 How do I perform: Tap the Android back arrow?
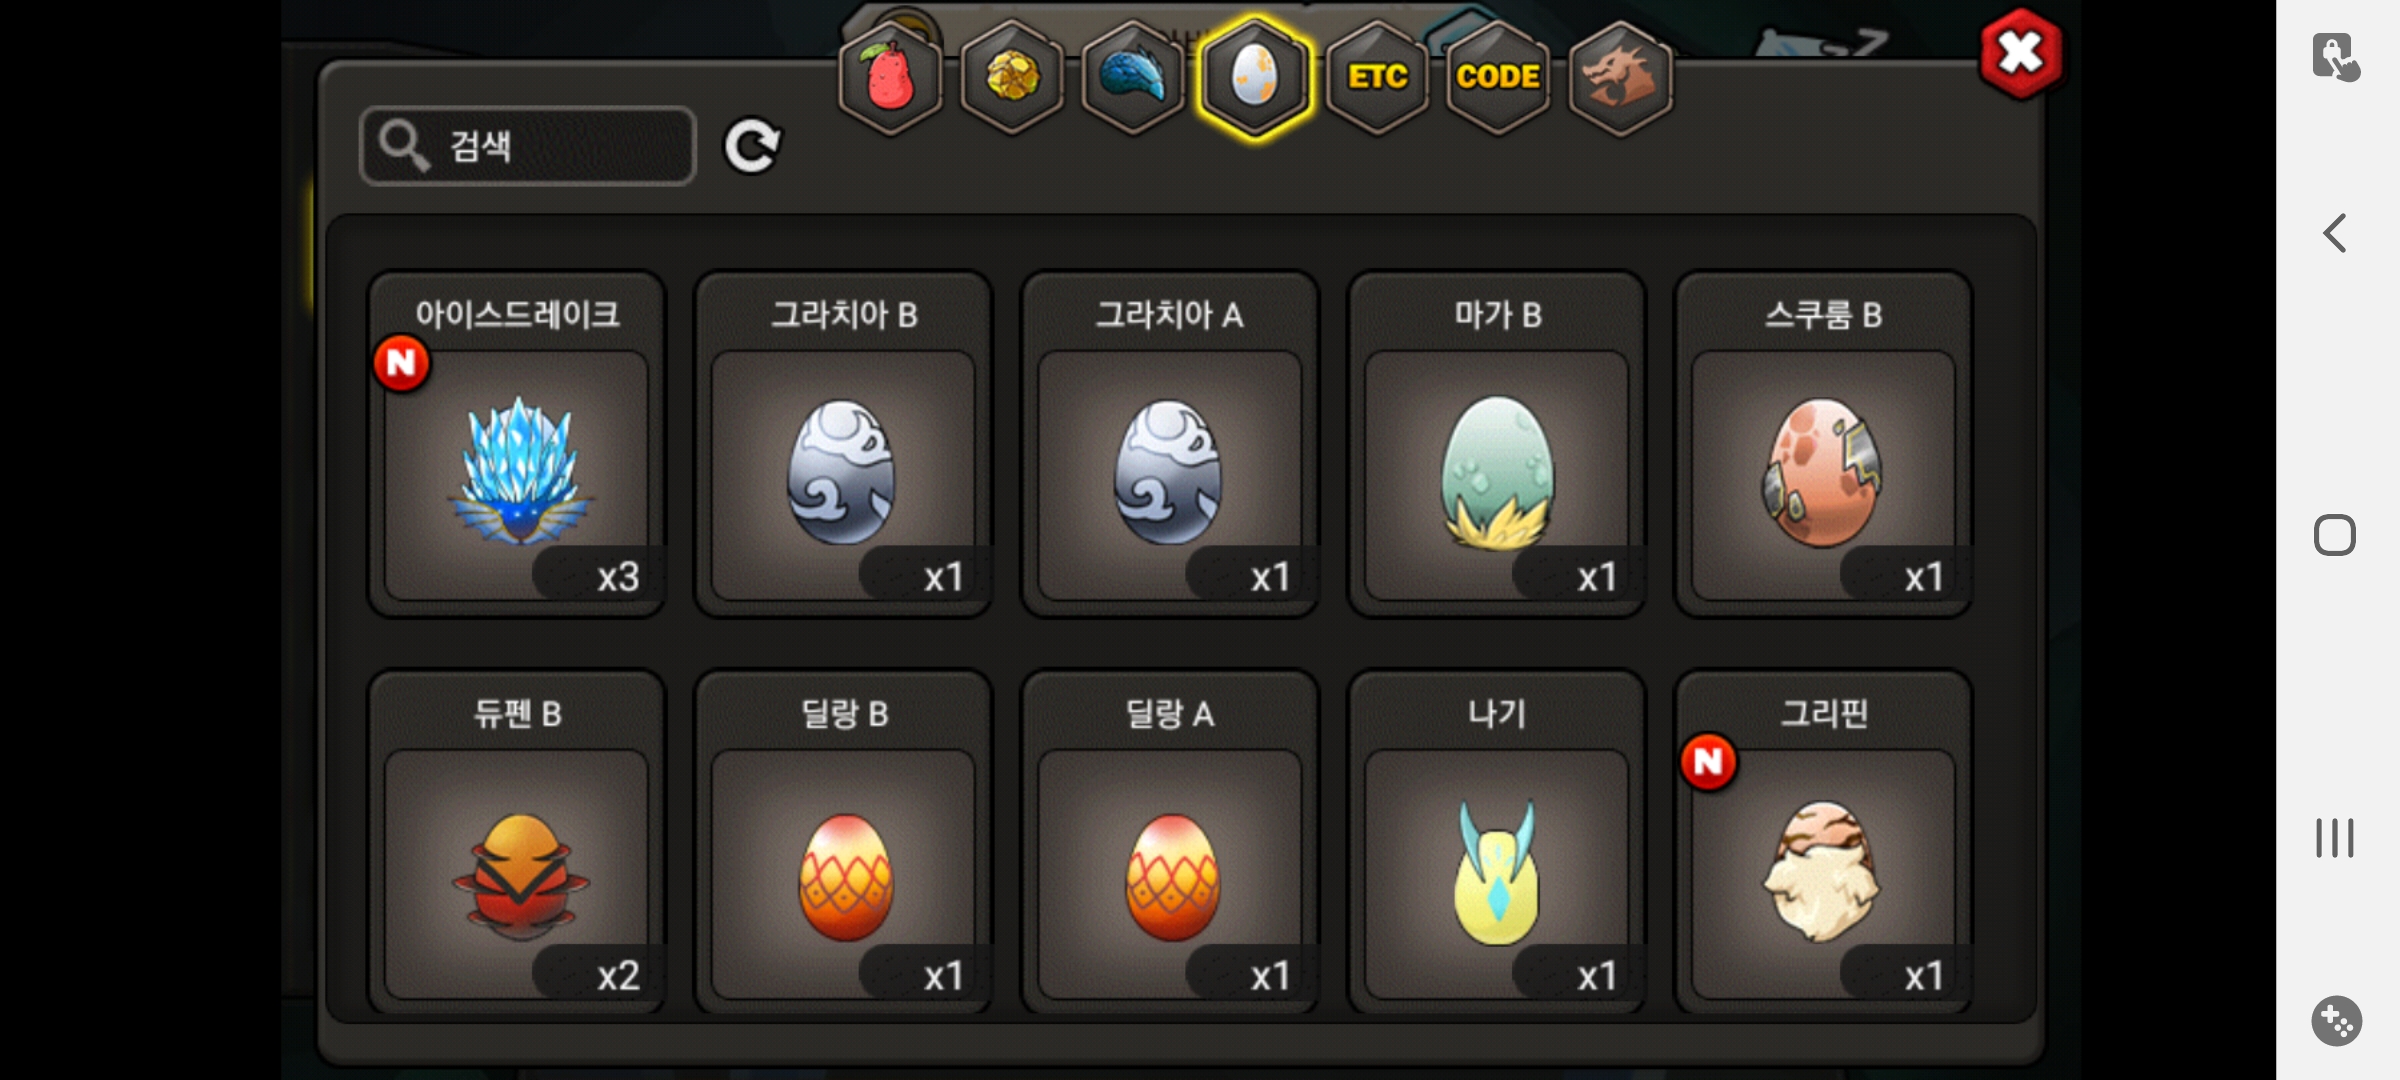(x=2335, y=233)
